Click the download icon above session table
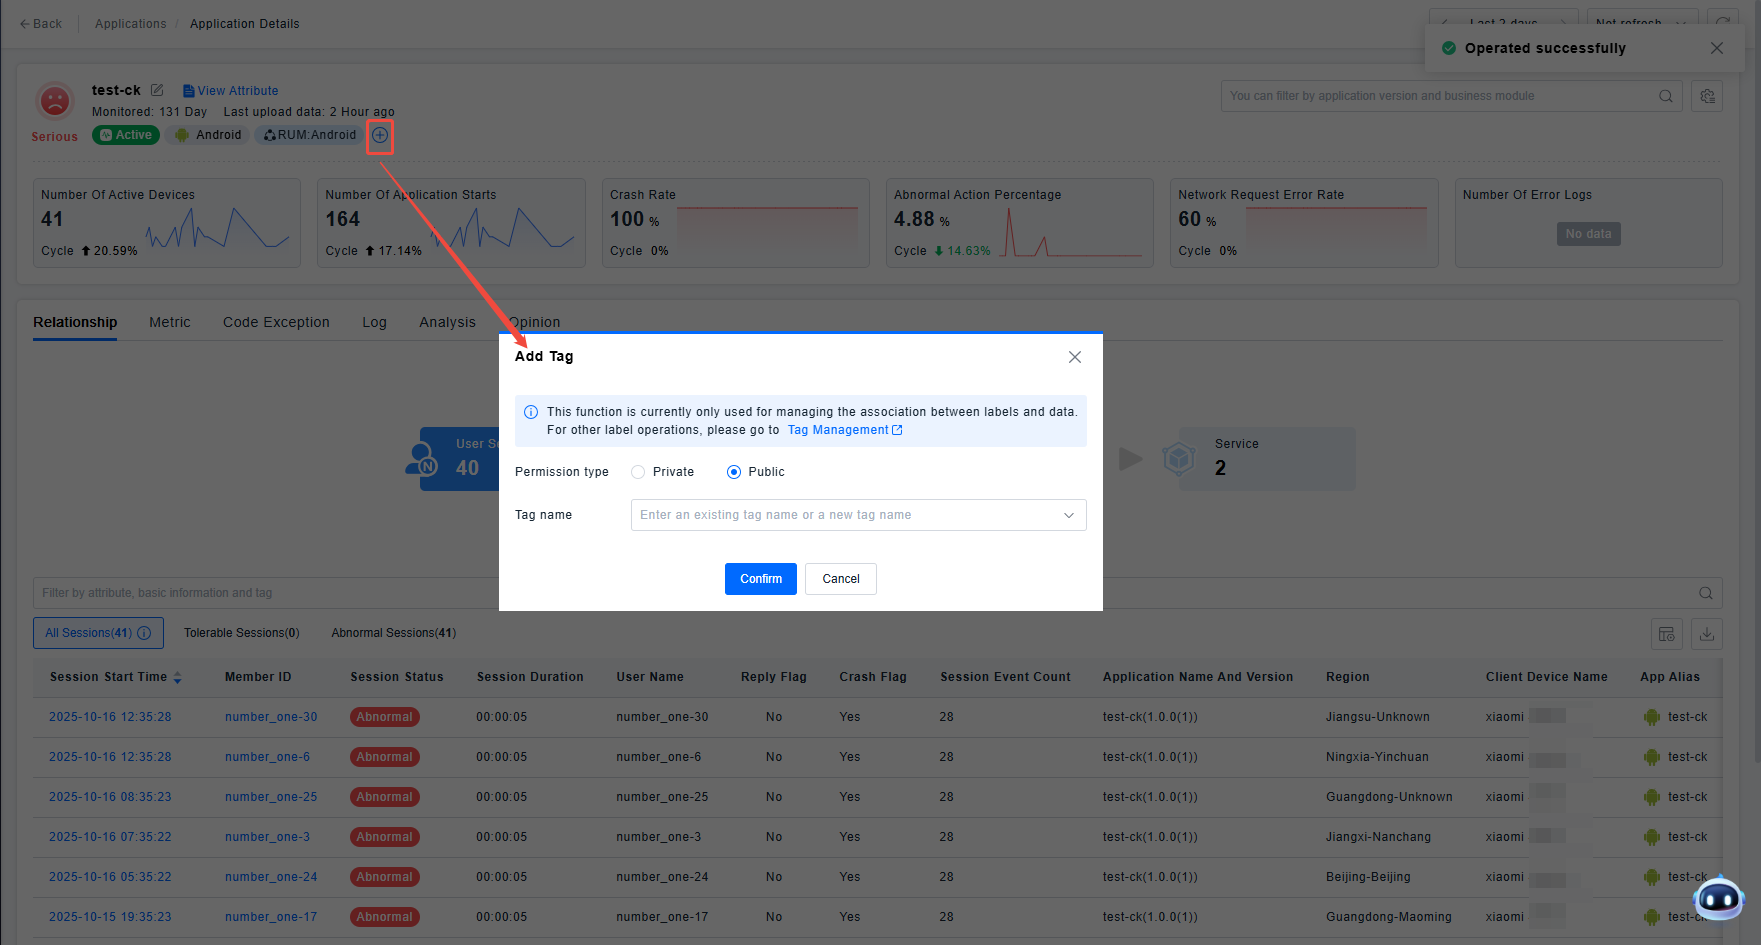 click(1707, 634)
